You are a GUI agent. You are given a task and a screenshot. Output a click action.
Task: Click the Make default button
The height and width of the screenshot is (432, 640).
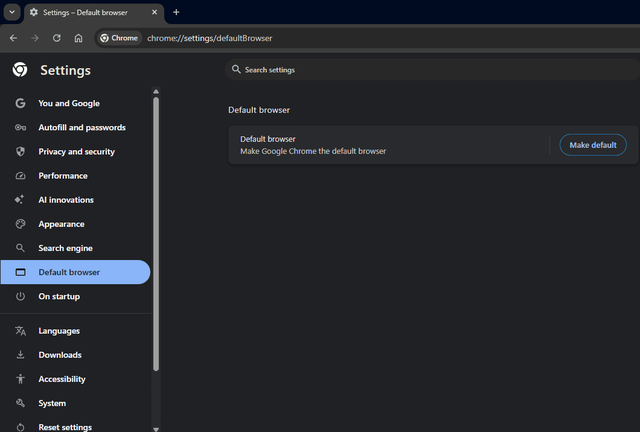(x=593, y=145)
